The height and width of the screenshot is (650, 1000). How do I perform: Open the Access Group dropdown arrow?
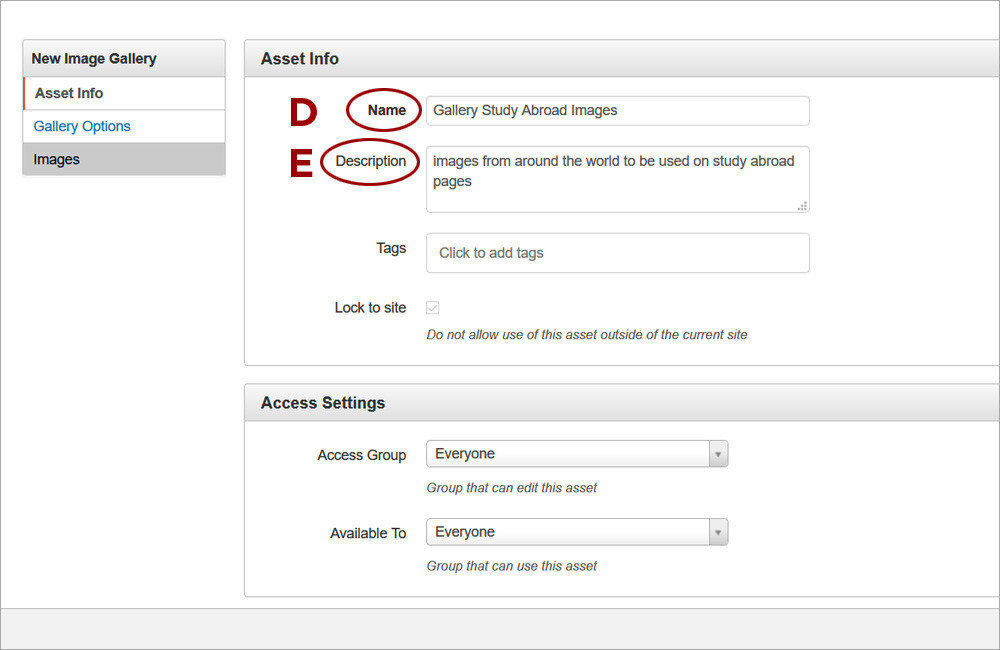coord(718,453)
